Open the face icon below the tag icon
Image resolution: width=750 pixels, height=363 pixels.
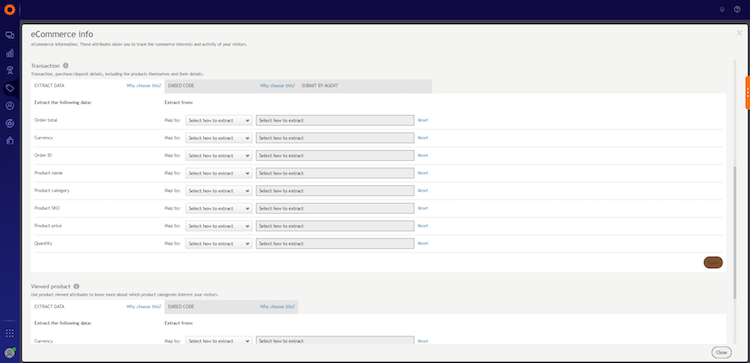tap(10, 106)
